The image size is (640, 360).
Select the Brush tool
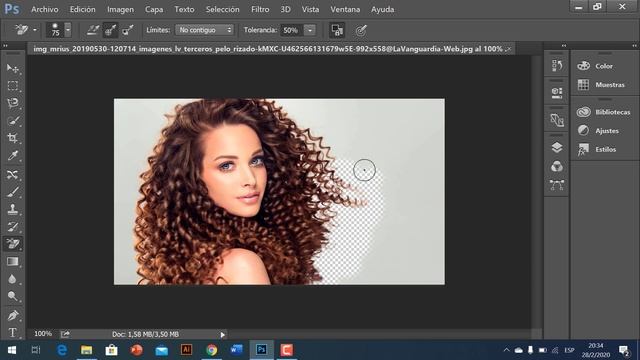[13, 192]
